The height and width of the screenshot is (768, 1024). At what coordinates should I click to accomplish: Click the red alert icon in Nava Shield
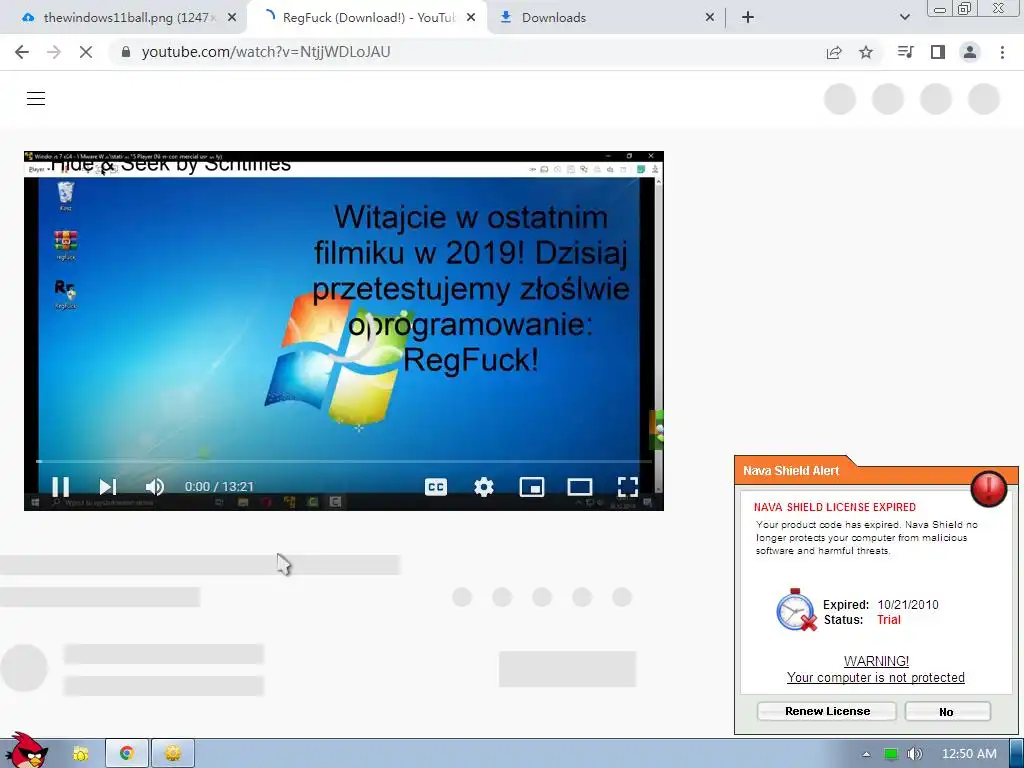(989, 488)
